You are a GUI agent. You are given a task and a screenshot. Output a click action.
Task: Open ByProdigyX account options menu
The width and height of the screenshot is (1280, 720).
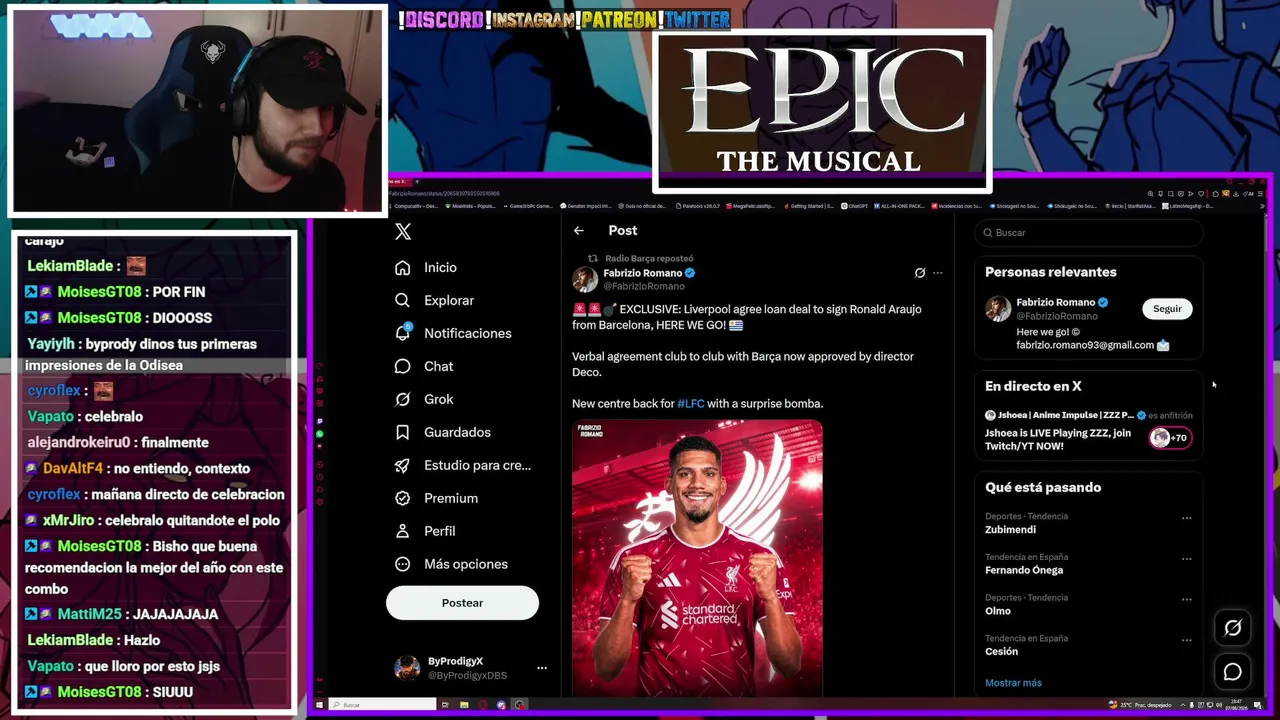tap(542, 668)
